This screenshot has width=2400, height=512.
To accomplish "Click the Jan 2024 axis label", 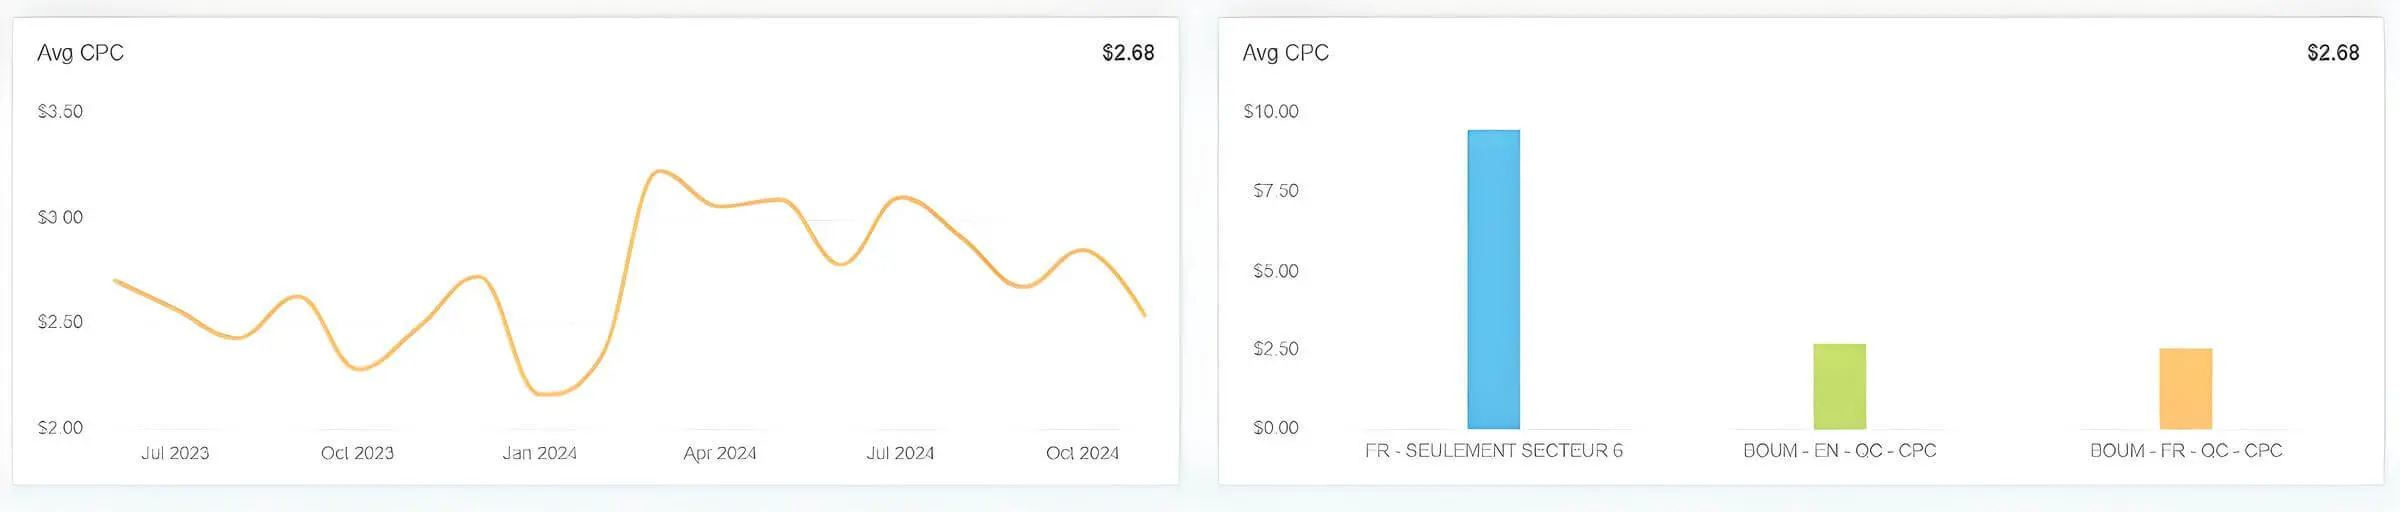I will click(x=539, y=453).
